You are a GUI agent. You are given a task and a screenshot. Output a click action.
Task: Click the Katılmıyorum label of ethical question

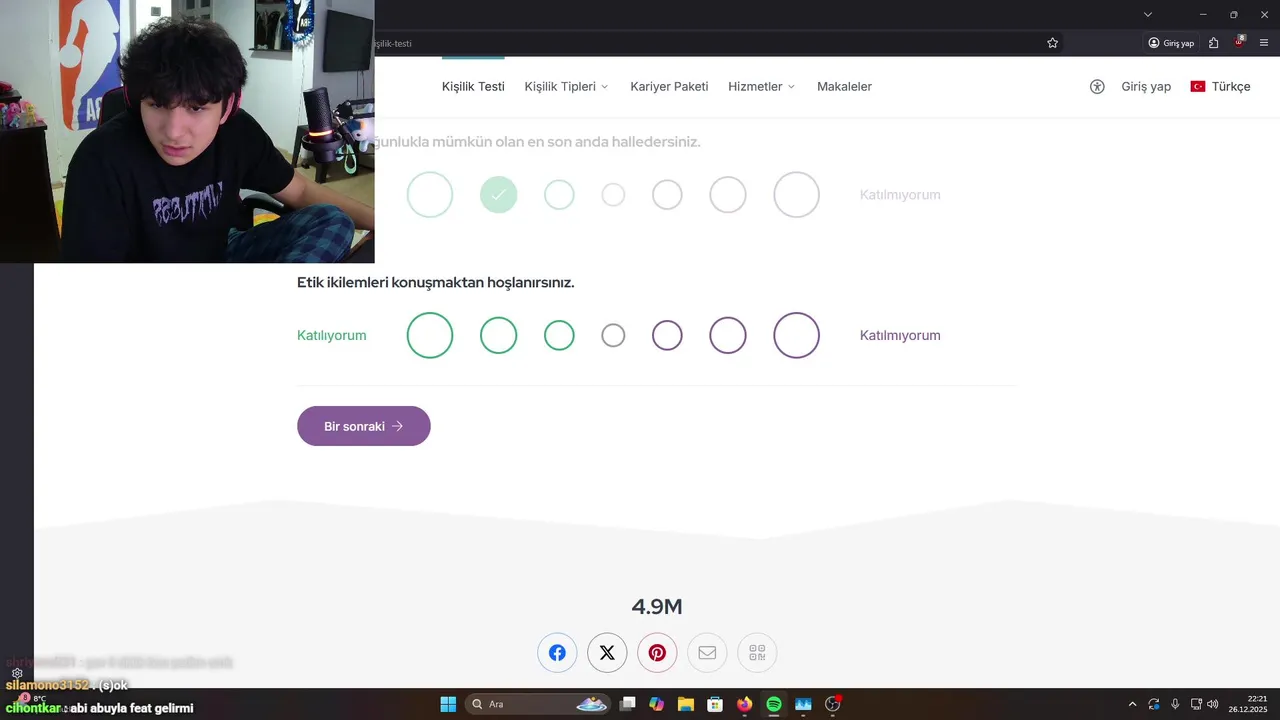coord(900,335)
